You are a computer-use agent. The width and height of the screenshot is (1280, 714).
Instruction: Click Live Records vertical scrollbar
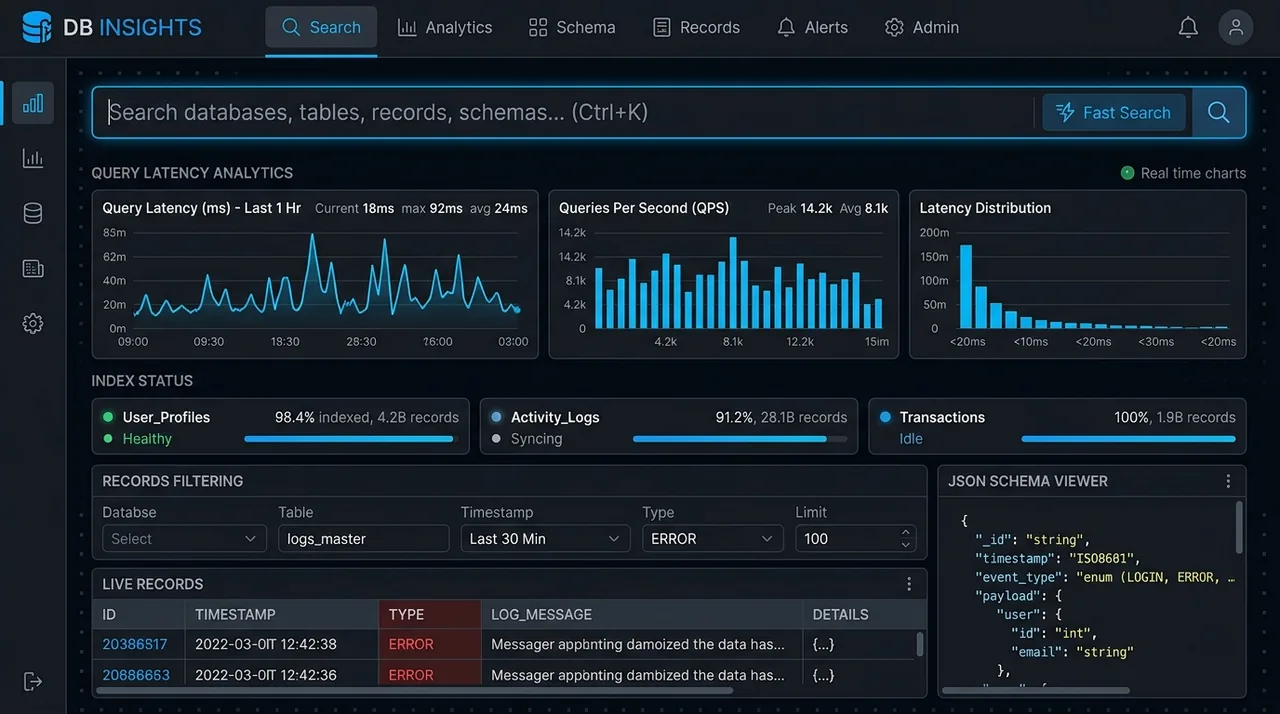click(920, 644)
